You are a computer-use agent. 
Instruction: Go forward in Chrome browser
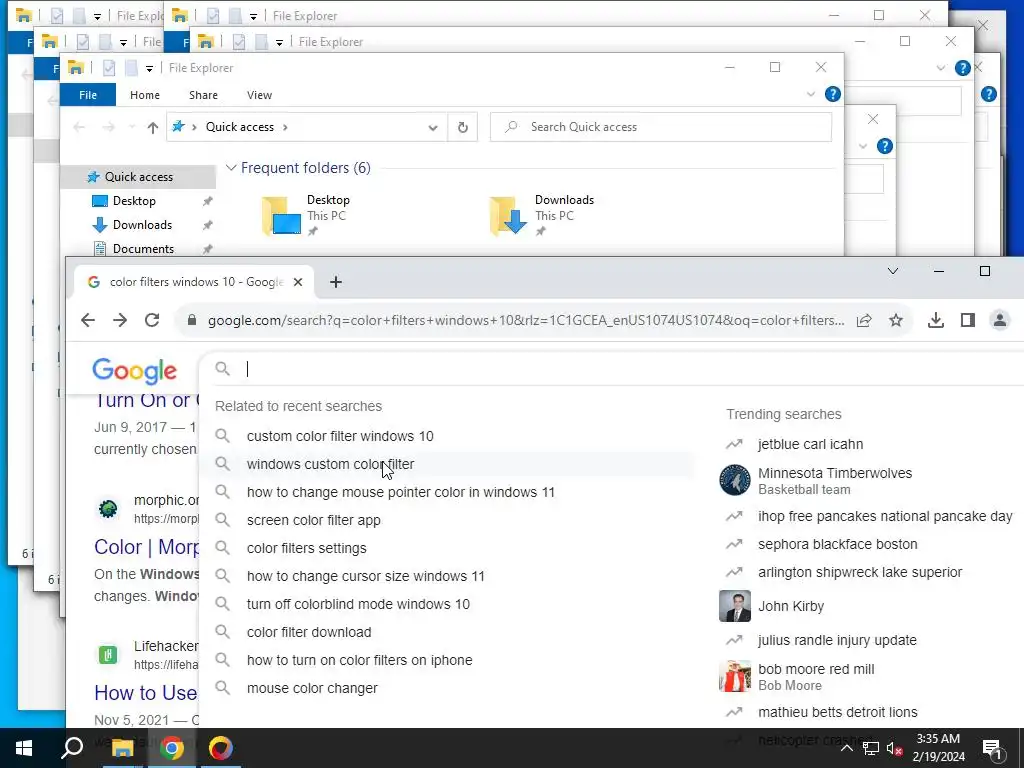[x=120, y=320]
